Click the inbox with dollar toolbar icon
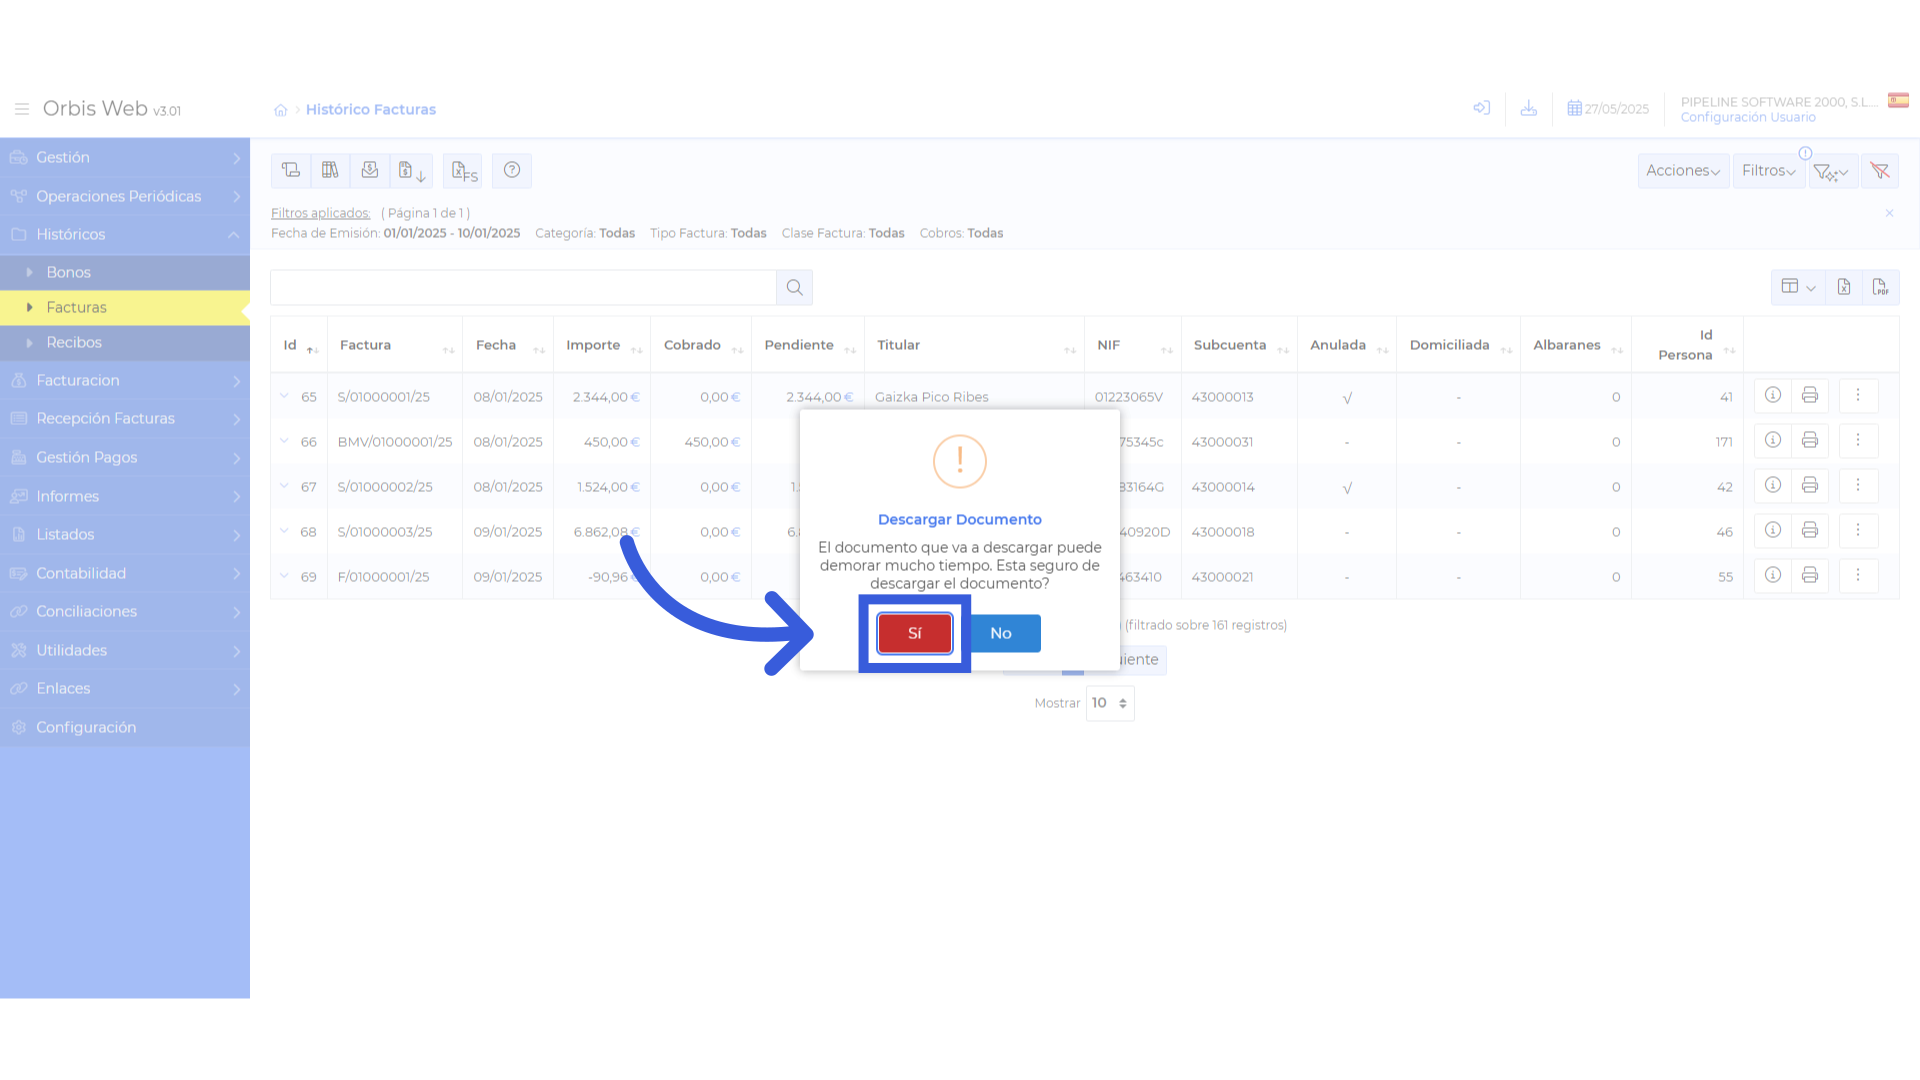1920x1080 pixels. [x=370, y=170]
